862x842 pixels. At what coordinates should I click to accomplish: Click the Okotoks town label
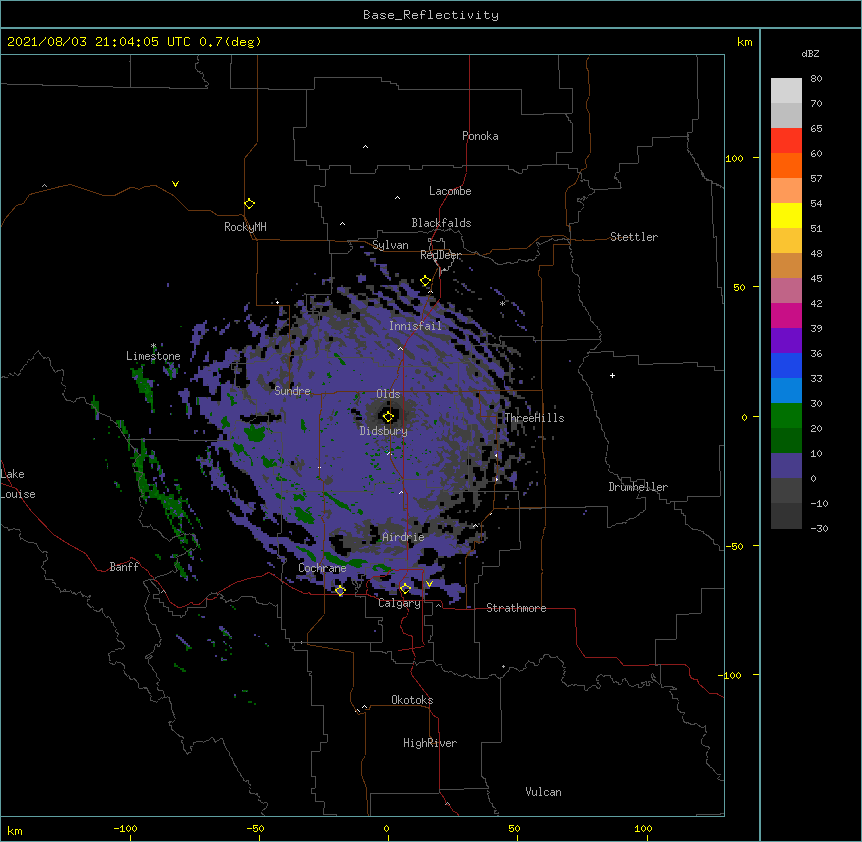click(x=412, y=700)
